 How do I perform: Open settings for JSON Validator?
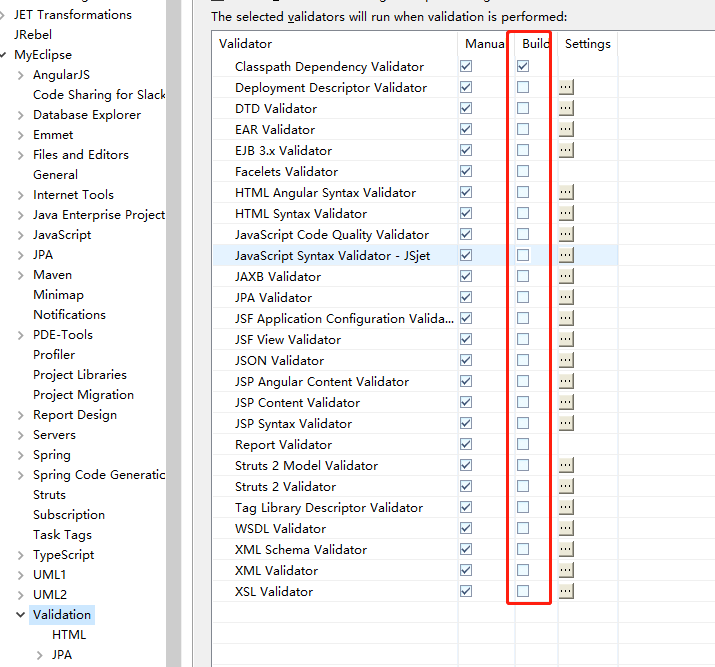[566, 360]
